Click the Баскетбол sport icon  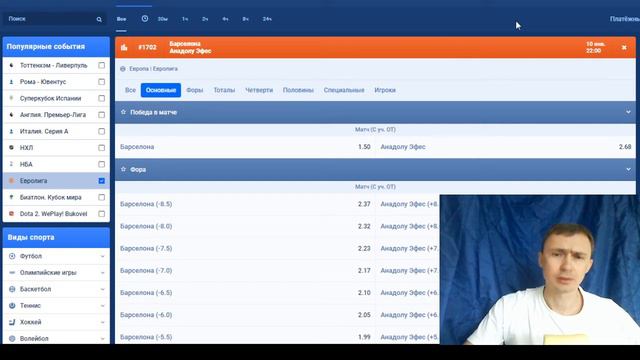point(12,289)
